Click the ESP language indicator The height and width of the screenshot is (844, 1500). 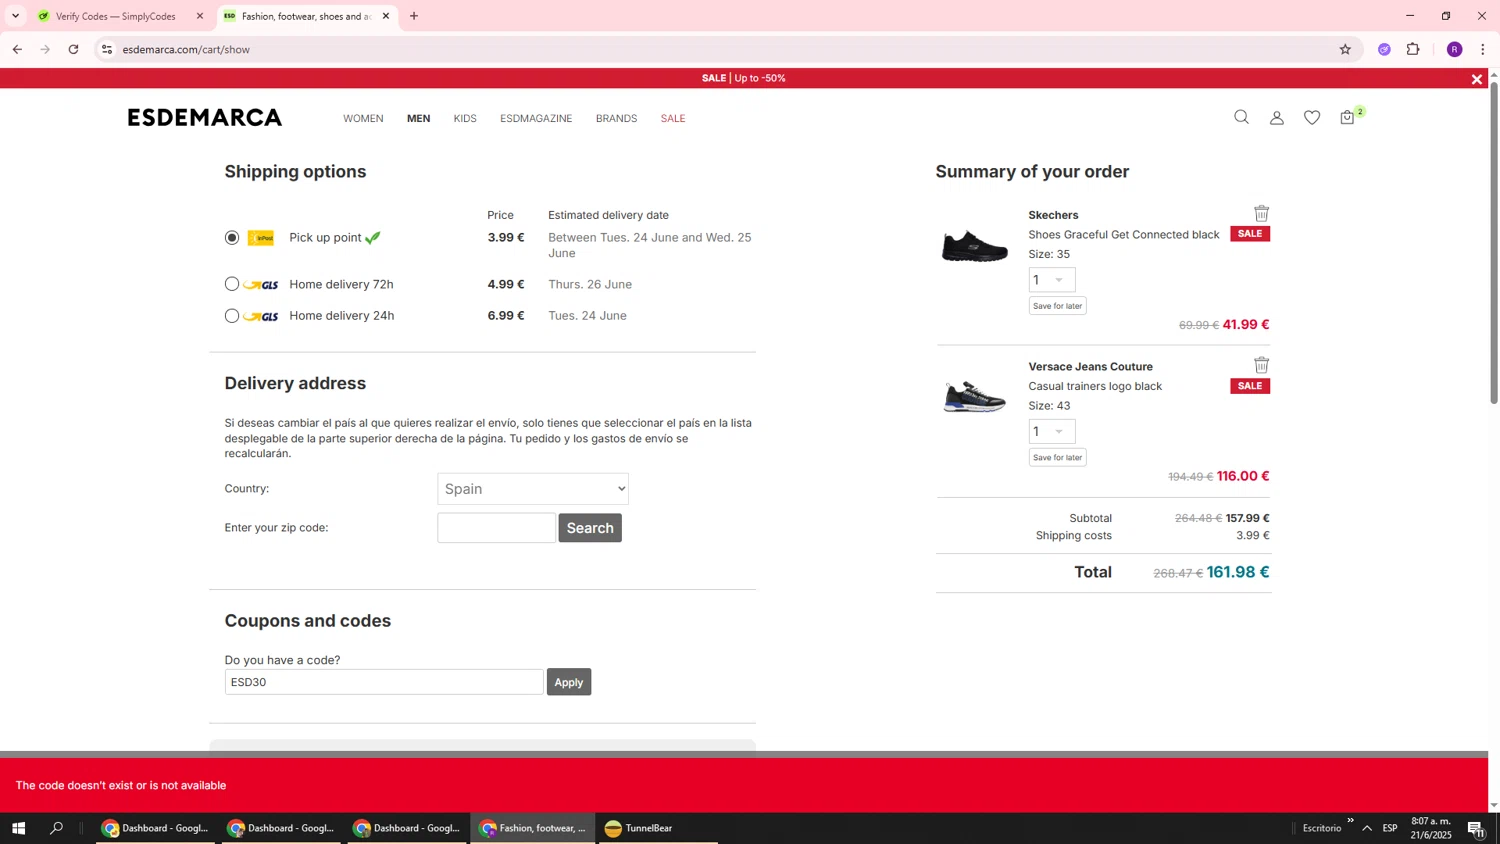(x=1390, y=828)
